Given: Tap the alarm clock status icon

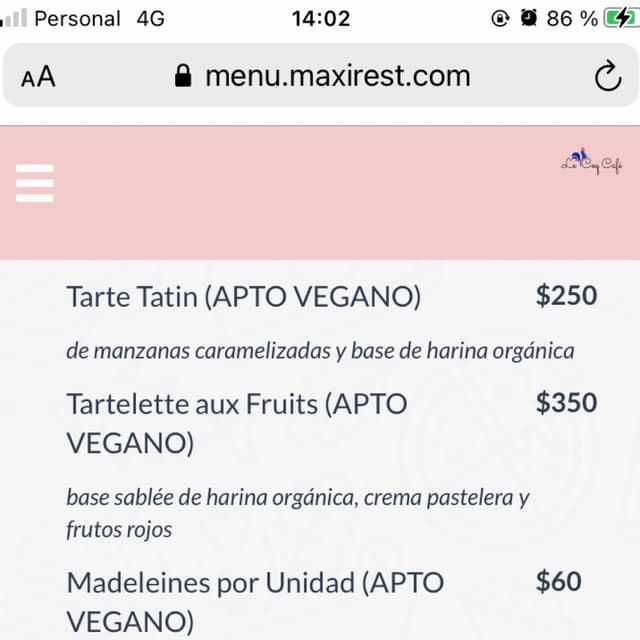Looking at the screenshot, I should [x=529, y=18].
